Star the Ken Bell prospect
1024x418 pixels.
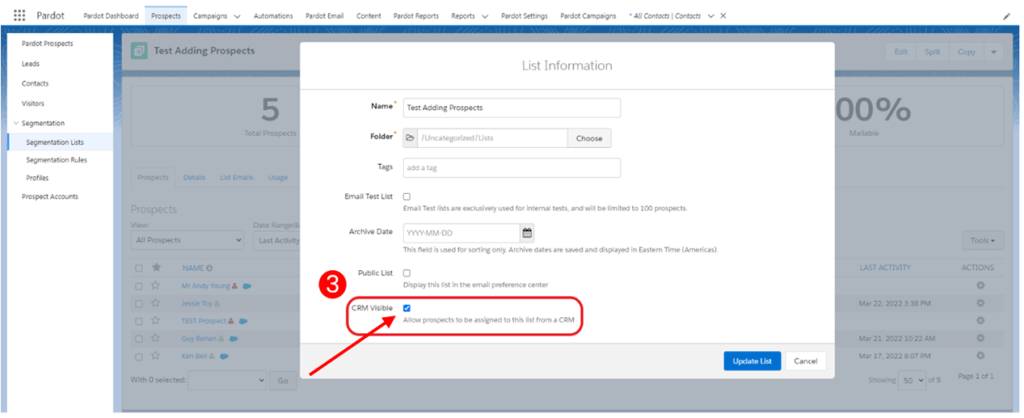point(155,356)
